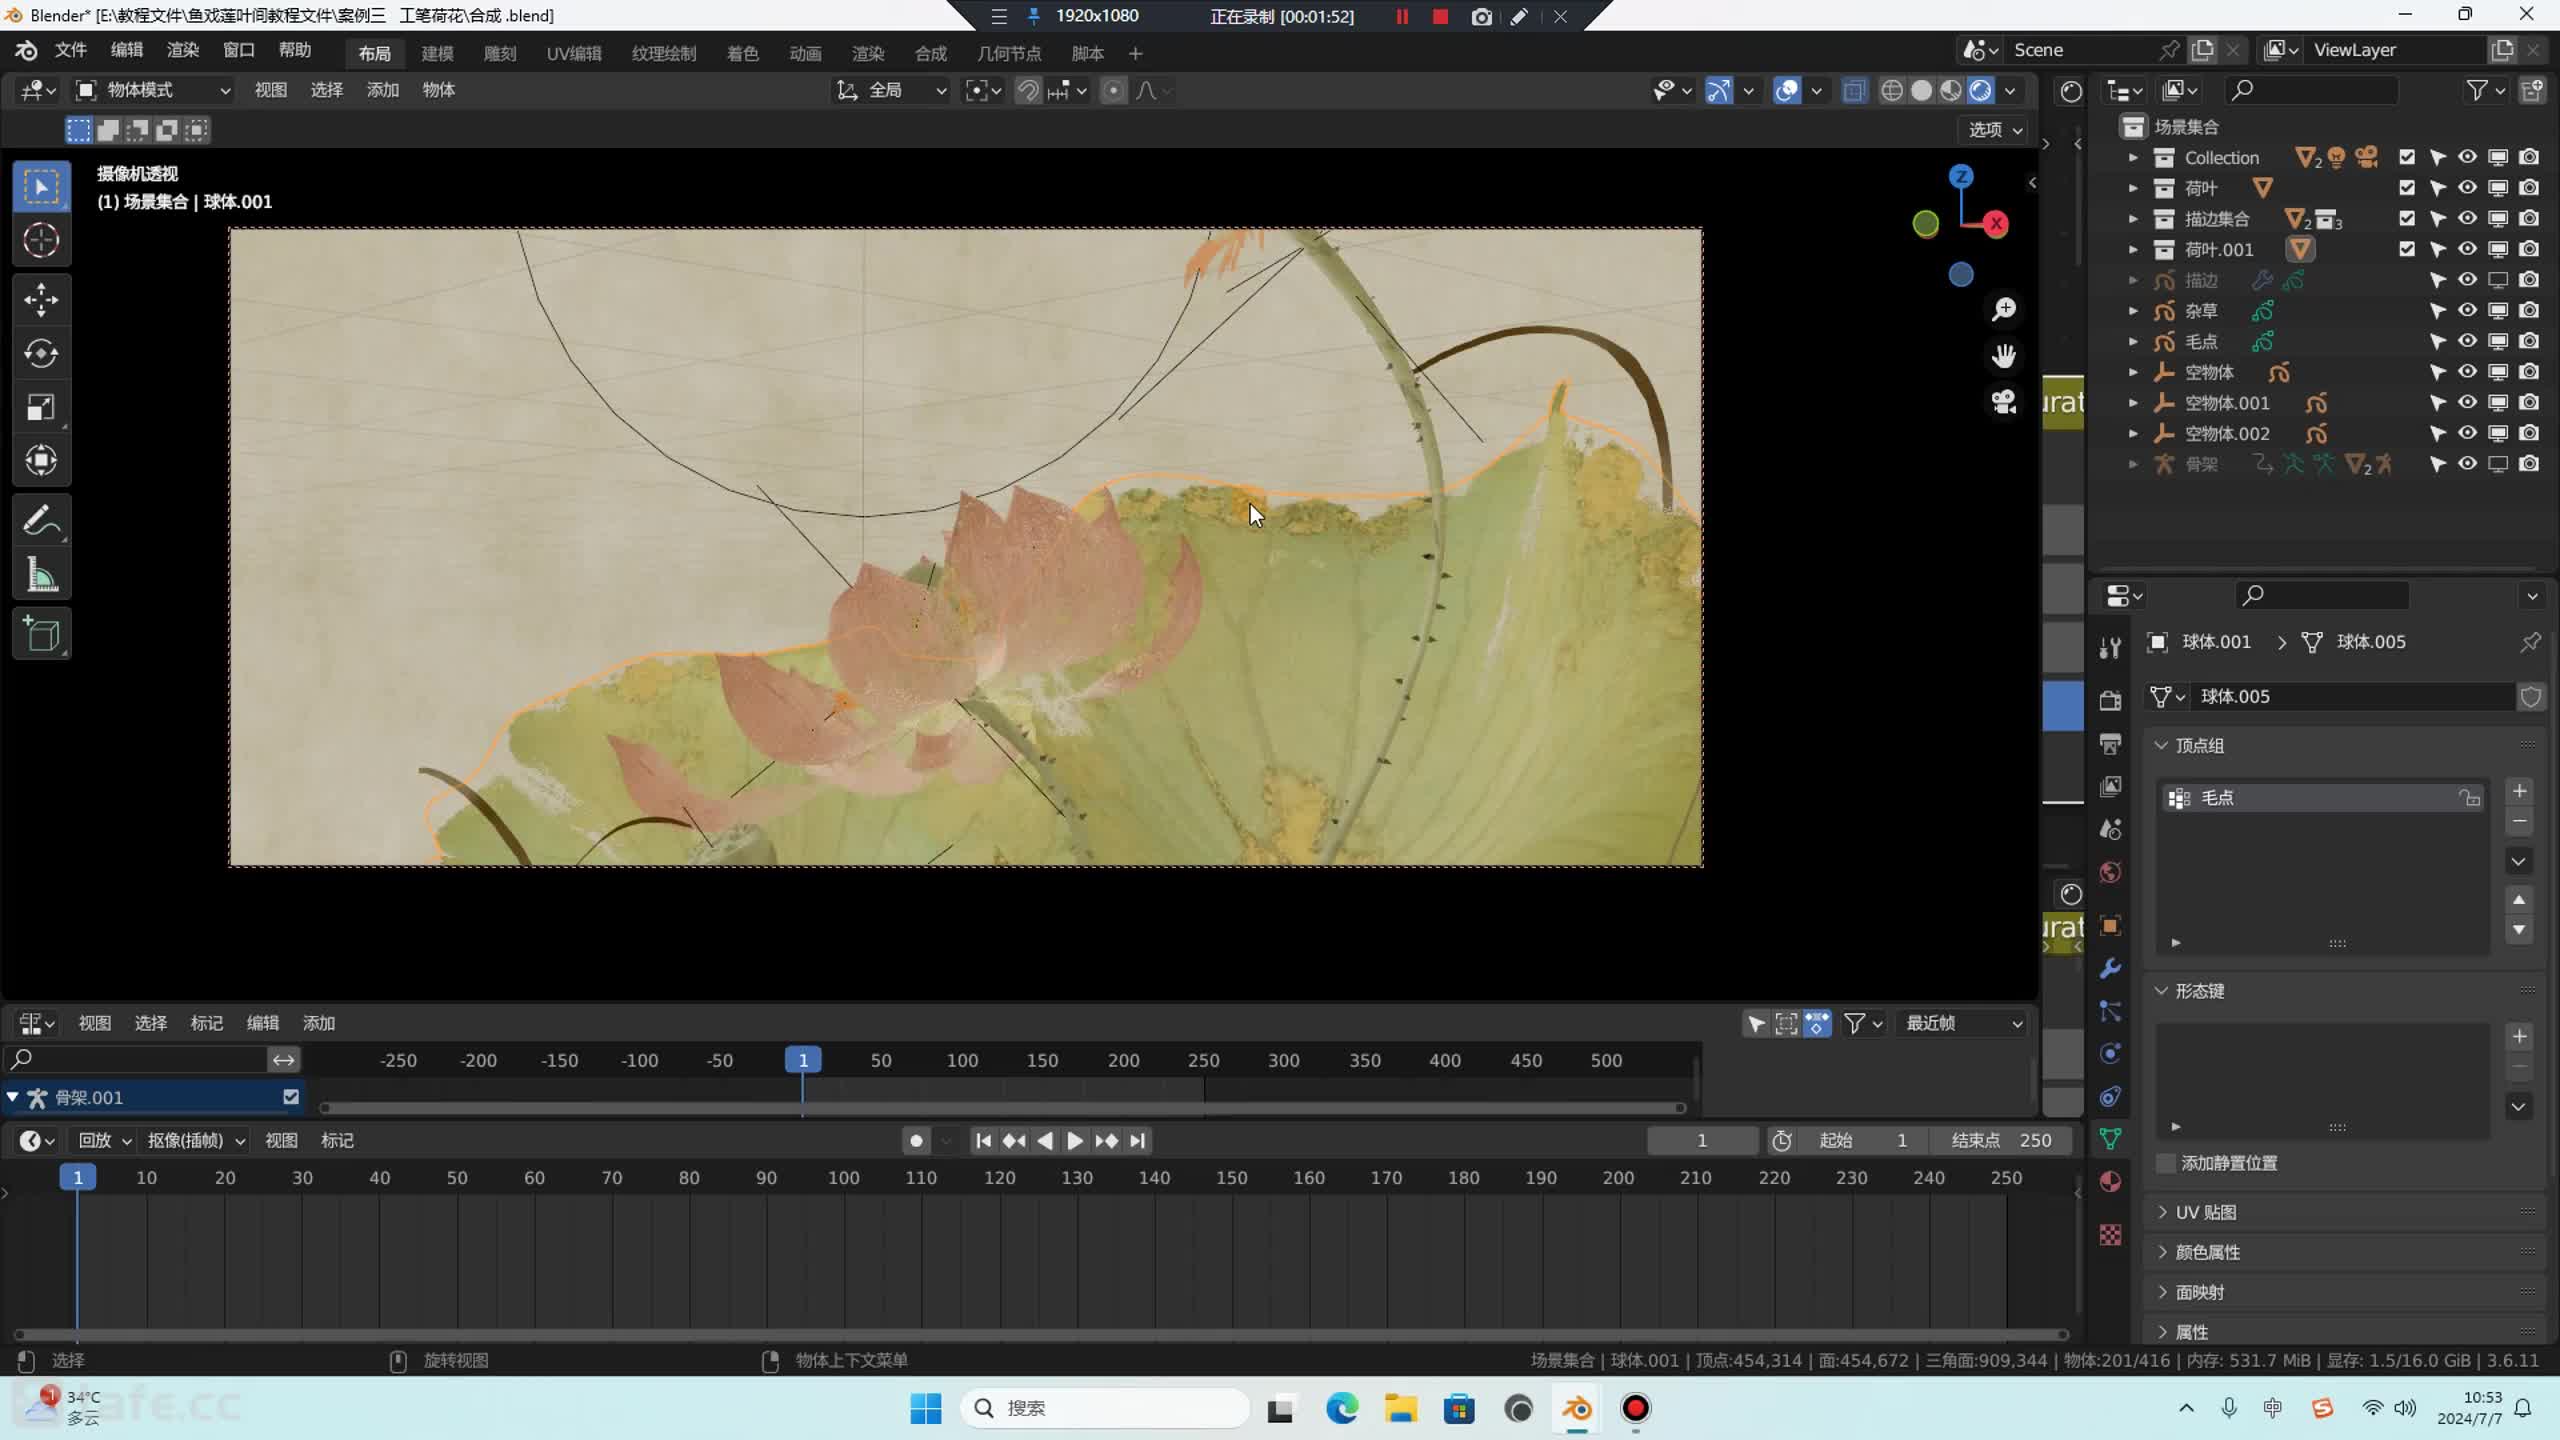
Task: Stop the screen recording
Action: click(x=1440, y=16)
